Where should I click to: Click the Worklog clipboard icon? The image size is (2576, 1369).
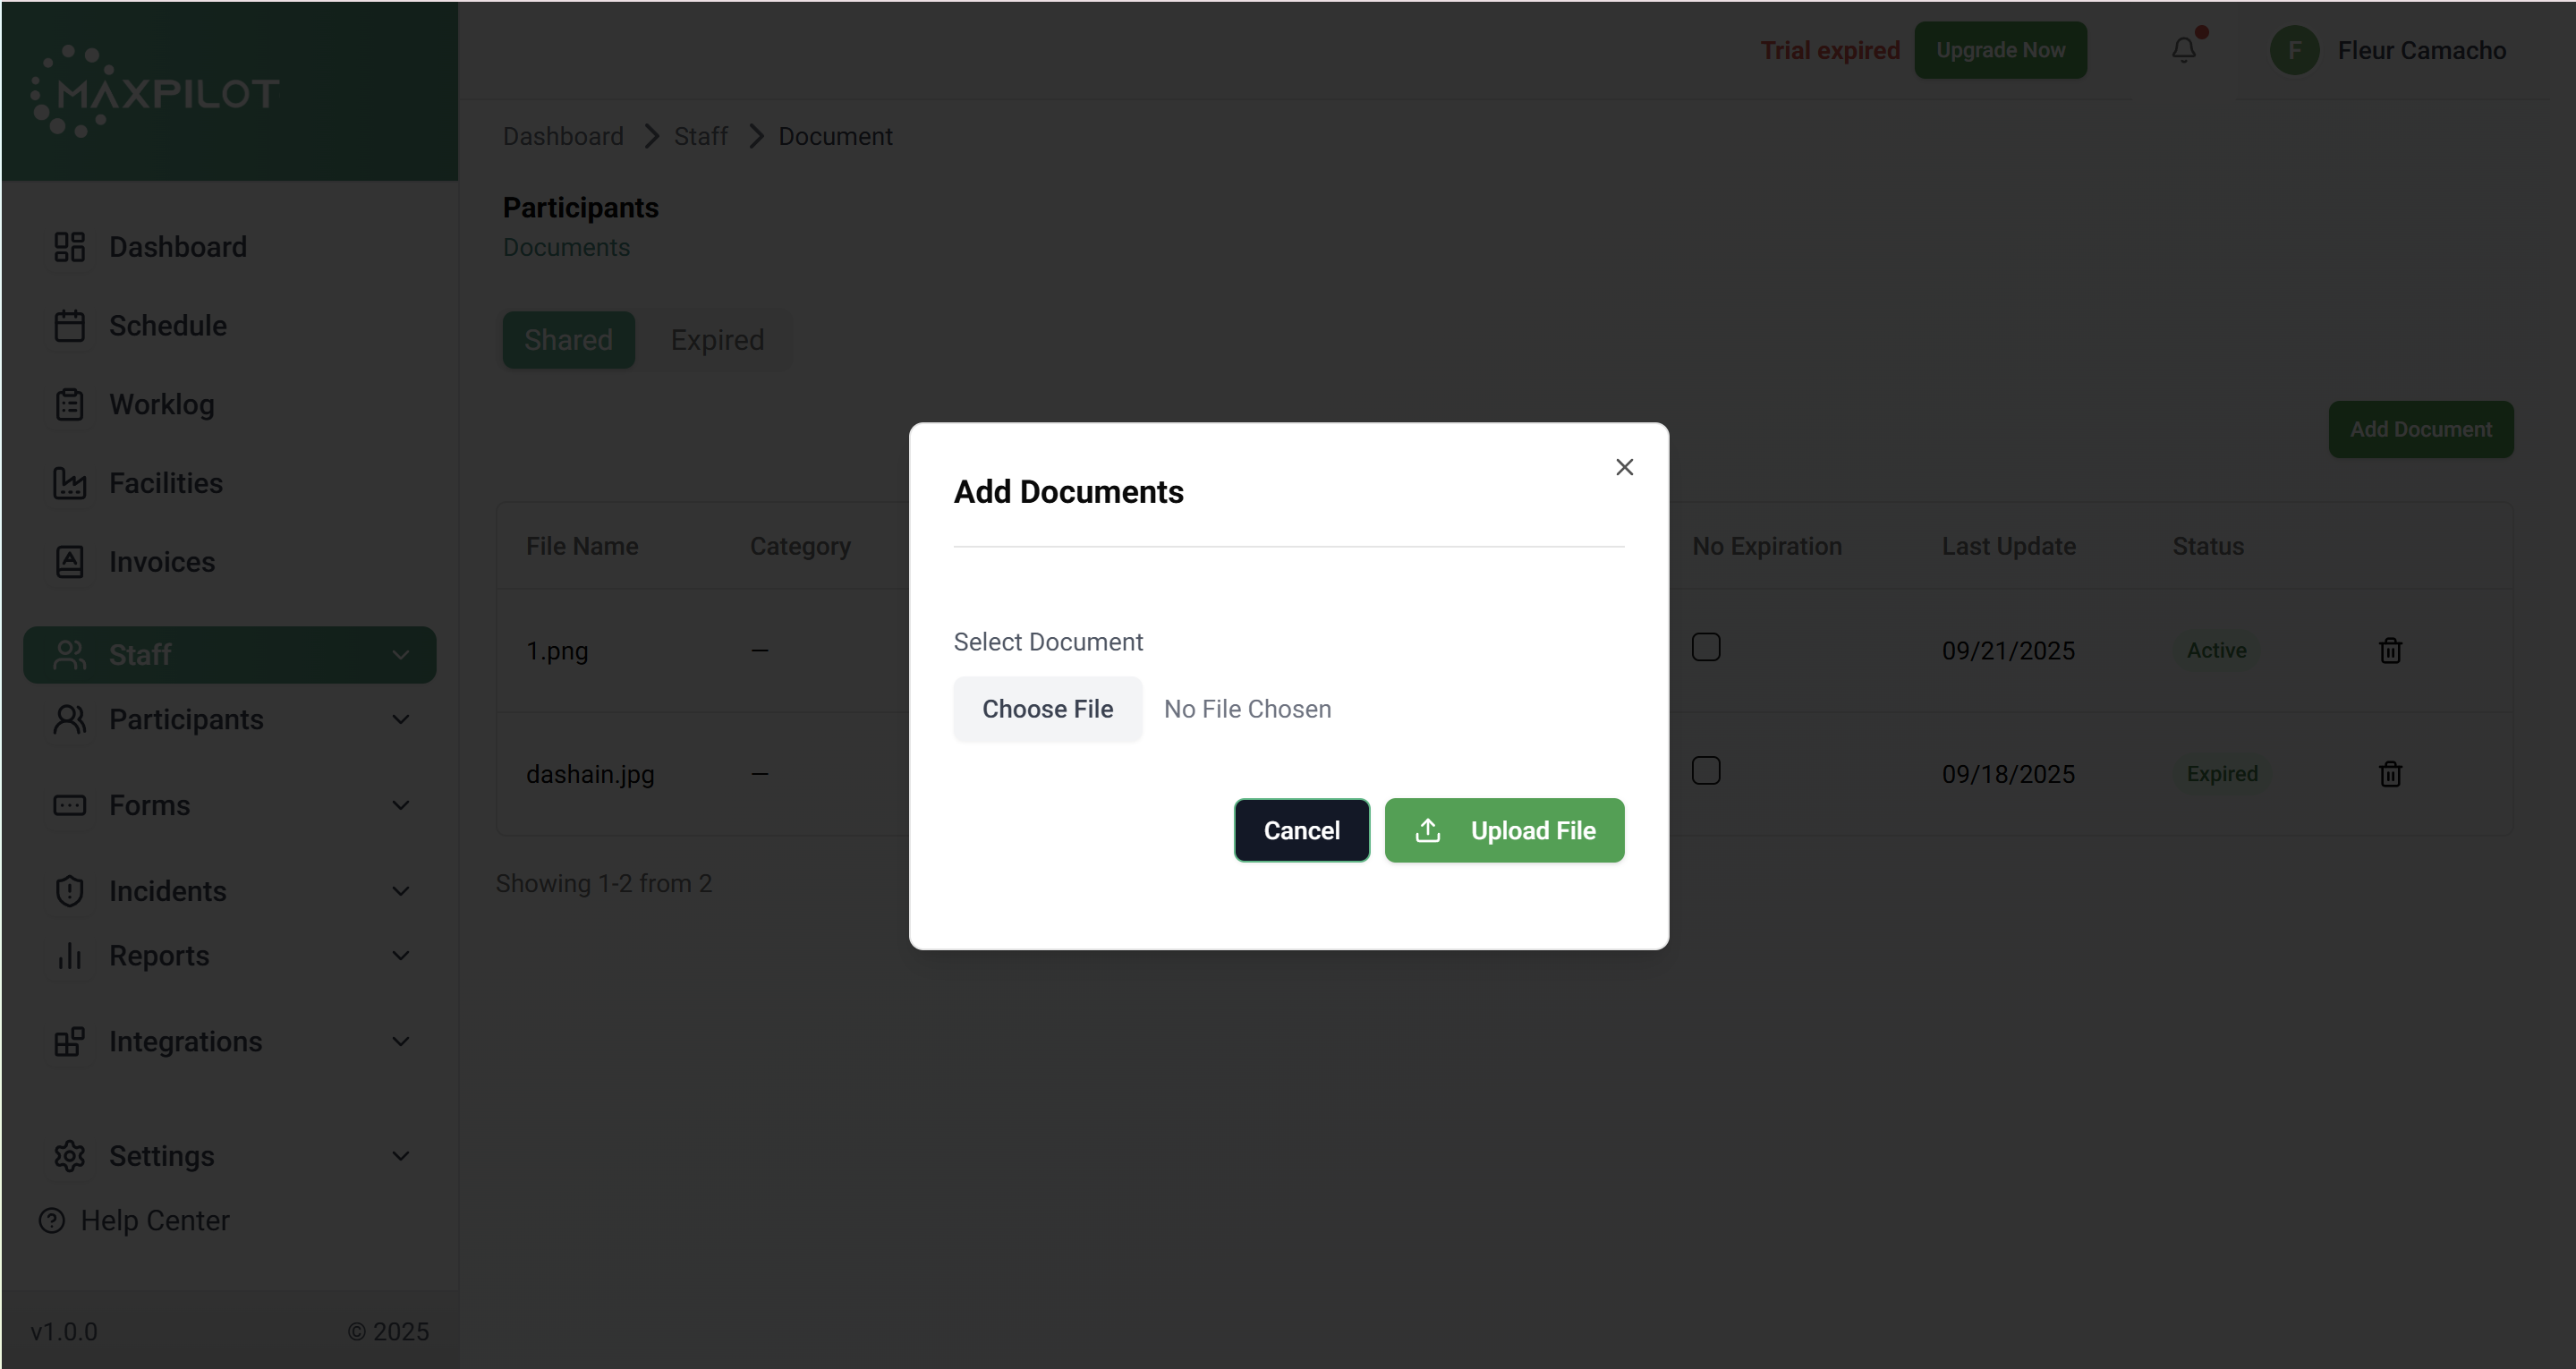pyautogui.click(x=69, y=404)
